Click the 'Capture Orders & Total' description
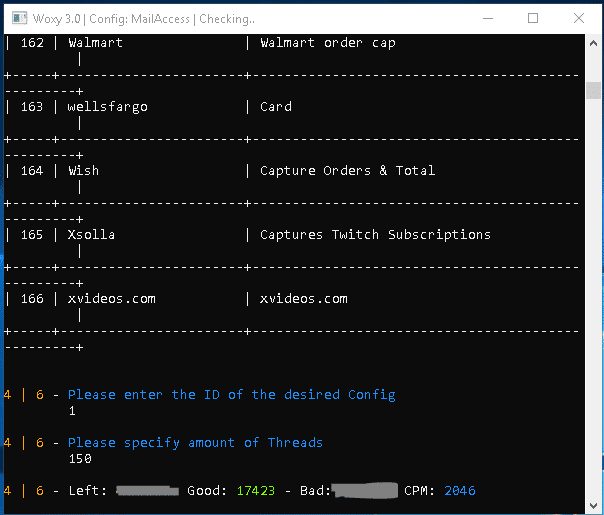The image size is (604, 515). tap(347, 171)
